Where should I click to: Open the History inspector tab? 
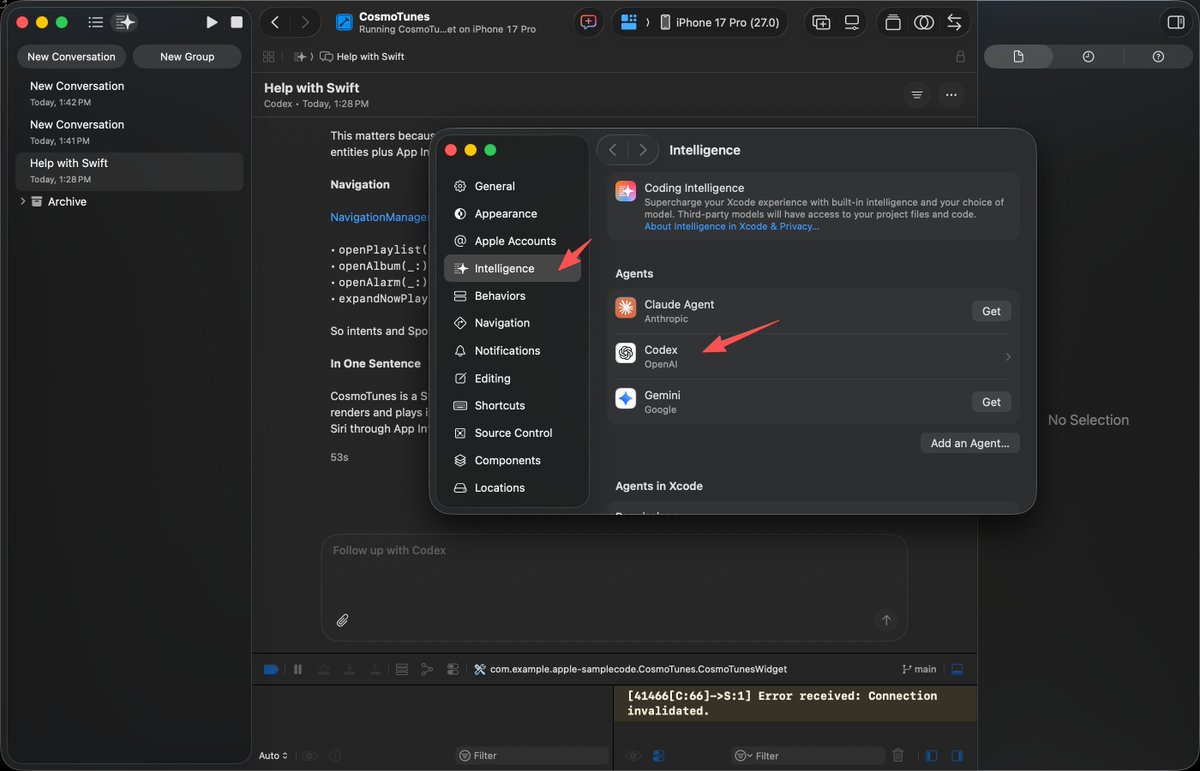(x=1088, y=57)
